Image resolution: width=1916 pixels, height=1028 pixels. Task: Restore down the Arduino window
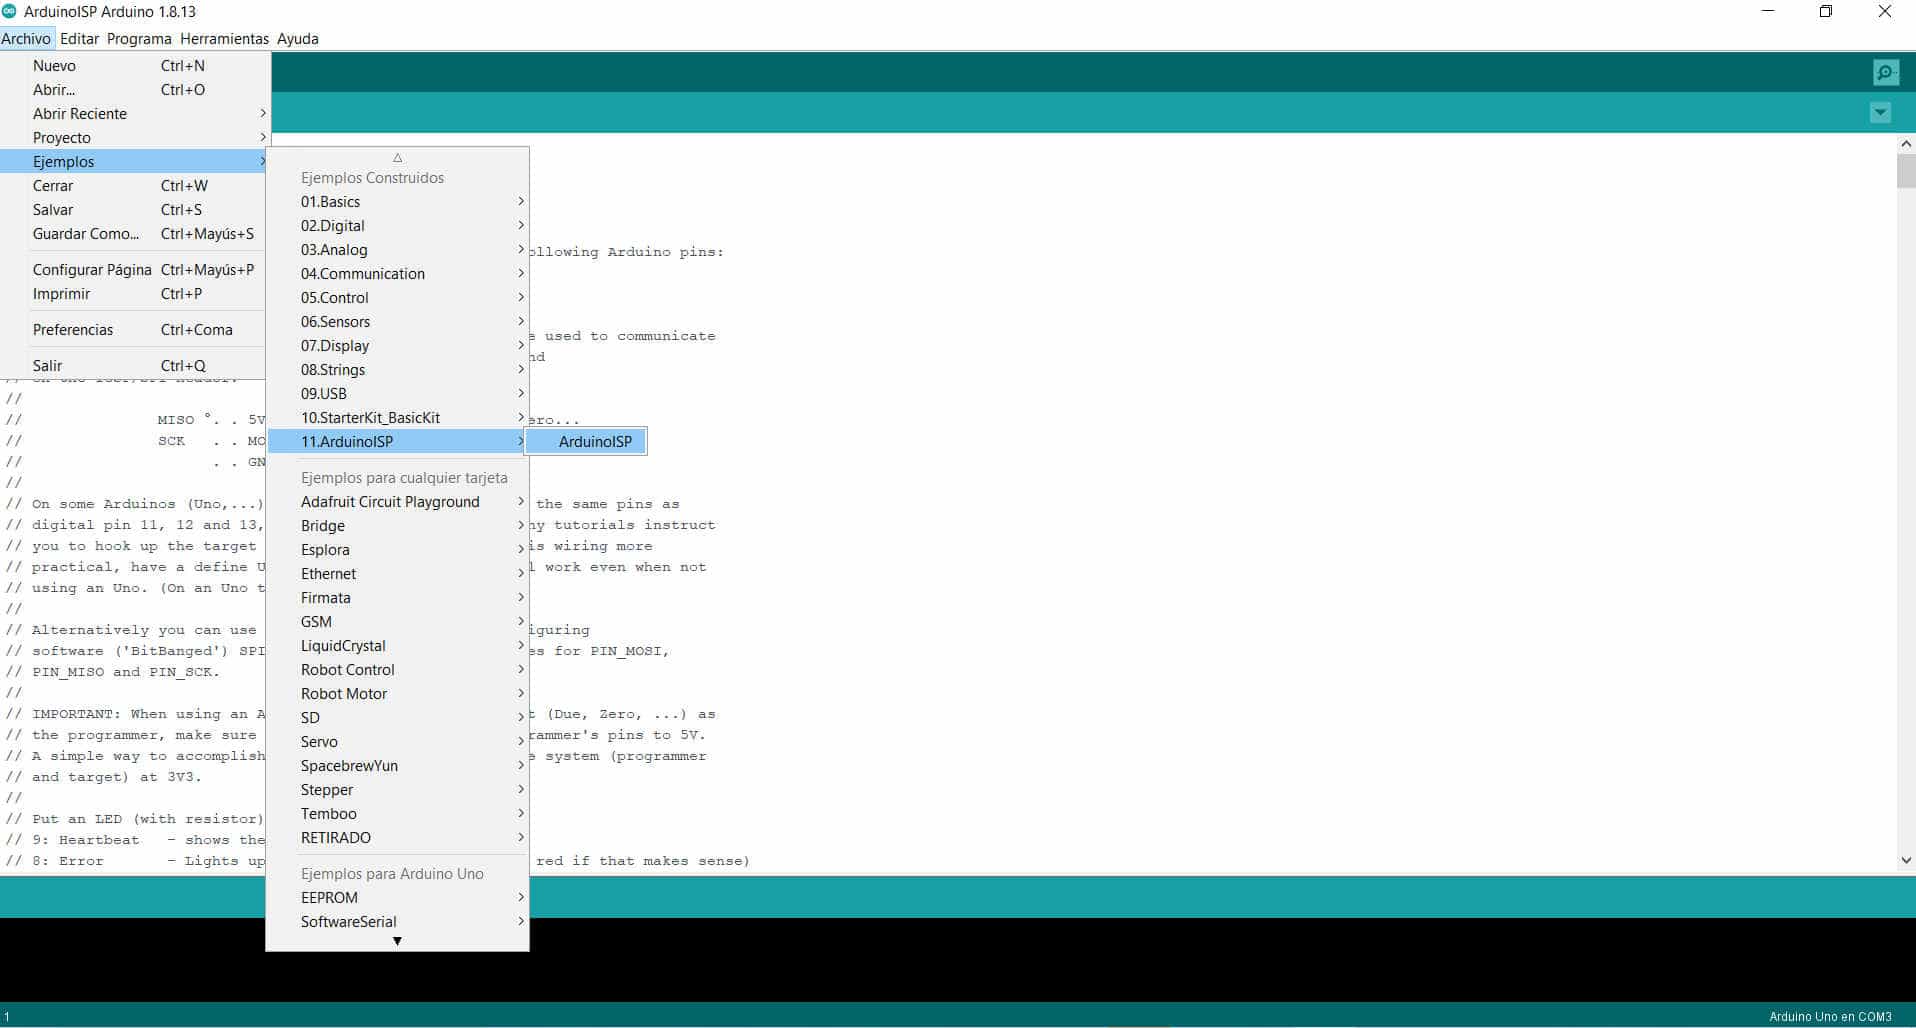1826,12
